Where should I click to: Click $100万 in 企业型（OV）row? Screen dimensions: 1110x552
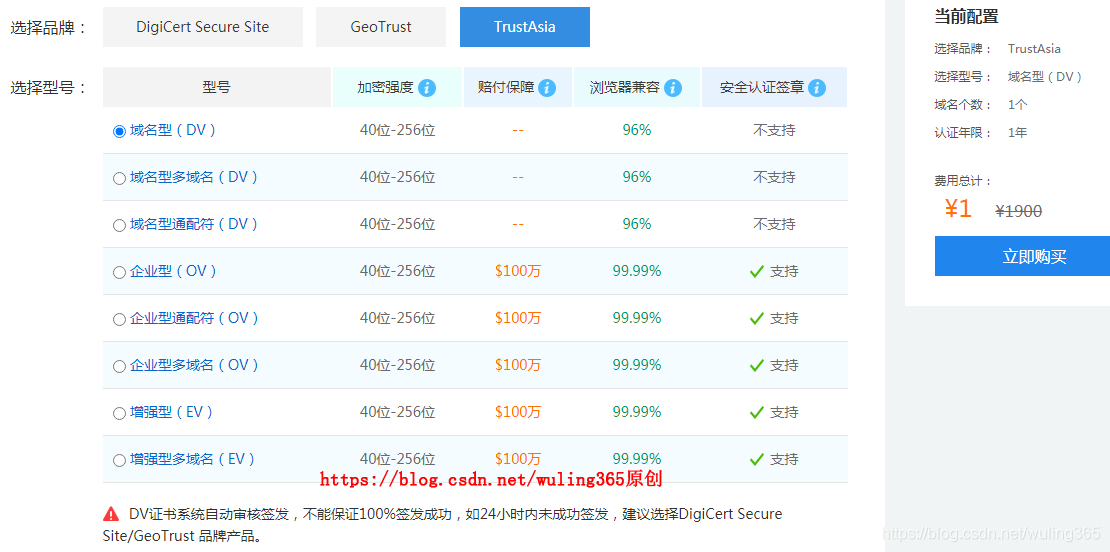(x=517, y=271)
